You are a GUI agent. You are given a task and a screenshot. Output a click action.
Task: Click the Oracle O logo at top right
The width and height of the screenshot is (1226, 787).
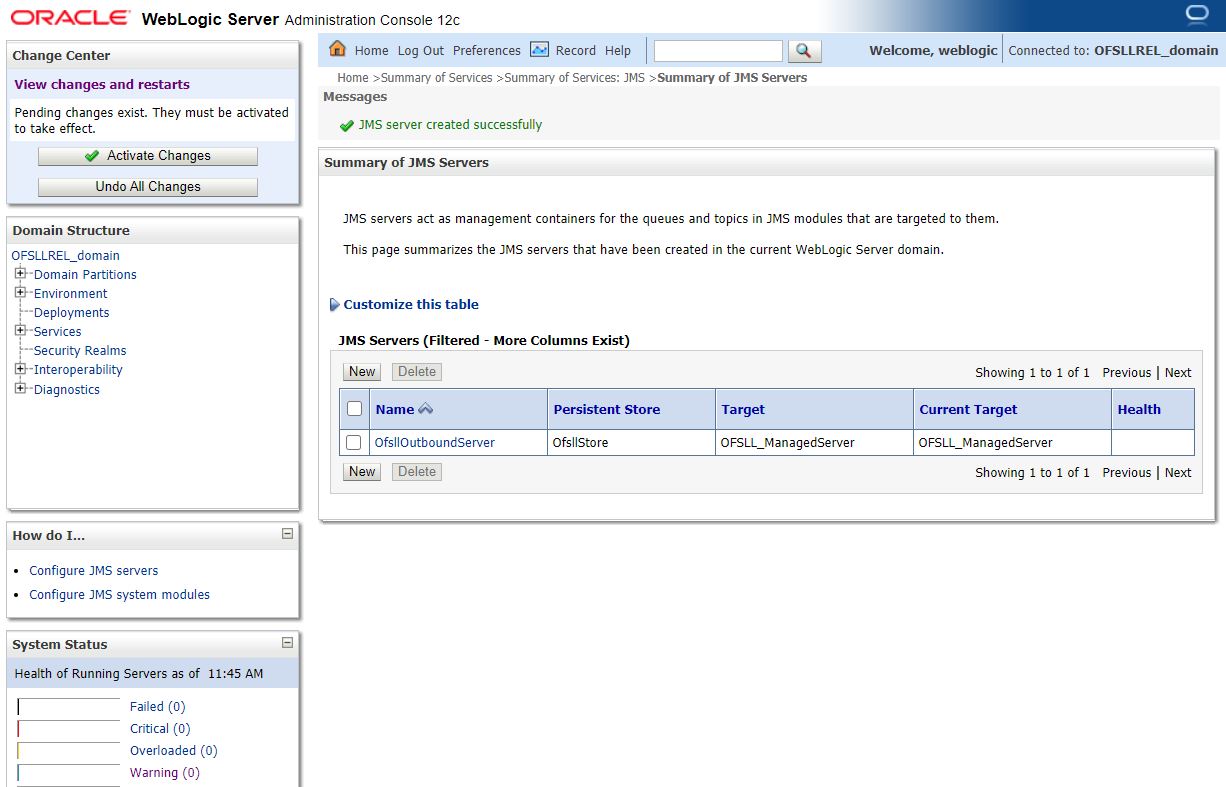pos(1197,14)
